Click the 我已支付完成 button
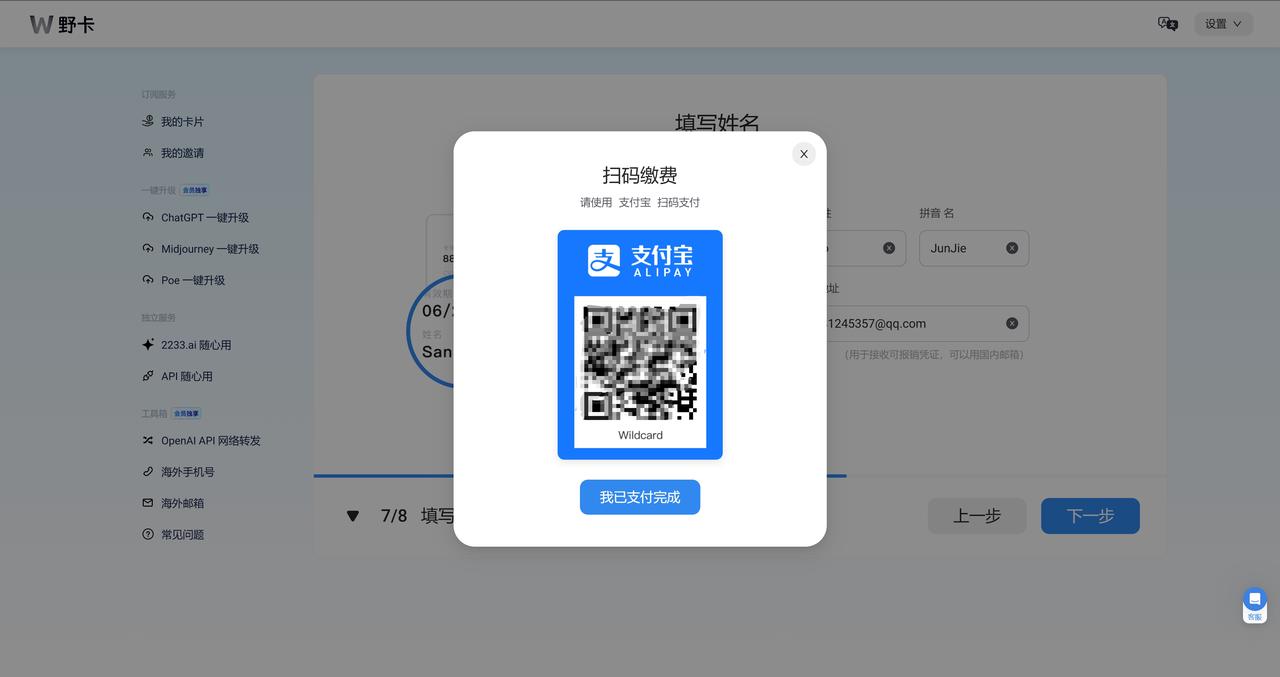This screenshot has width=1280, height=677. [640, 497]
